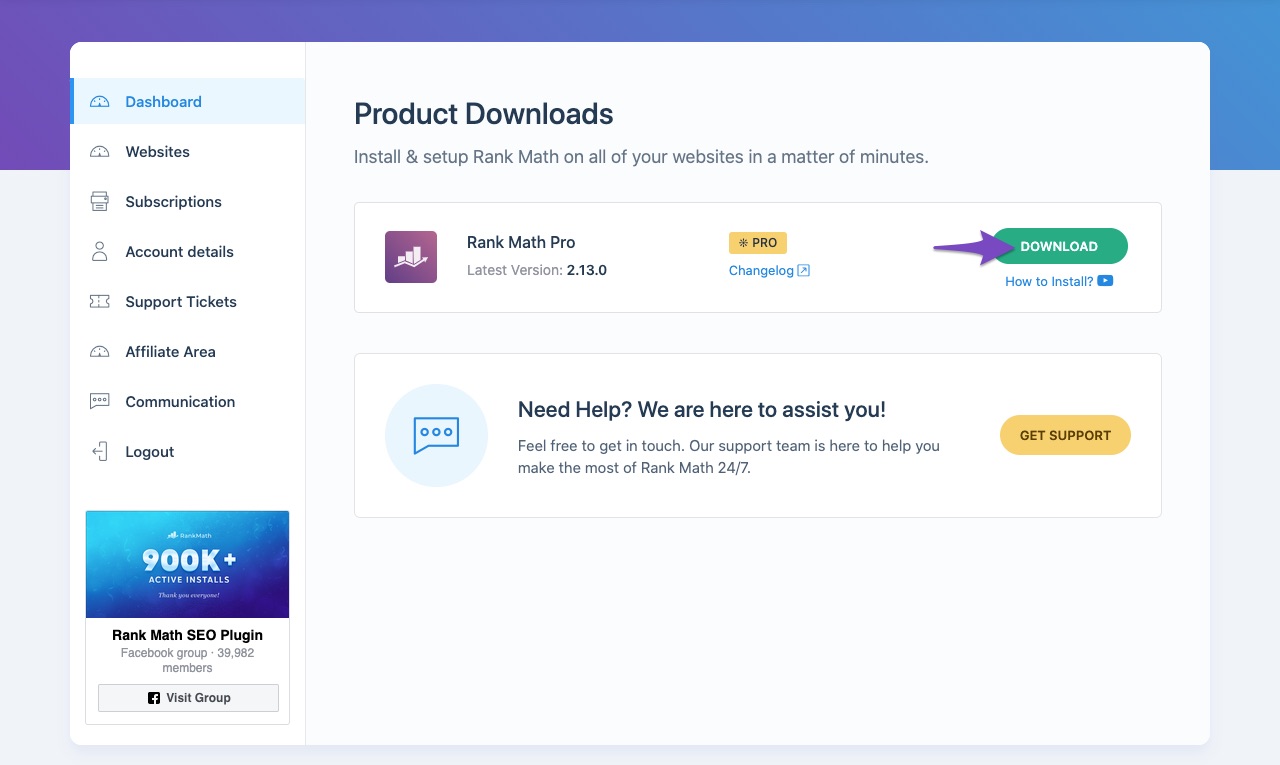Click the Communication chat bubble icon

[99, 402]
